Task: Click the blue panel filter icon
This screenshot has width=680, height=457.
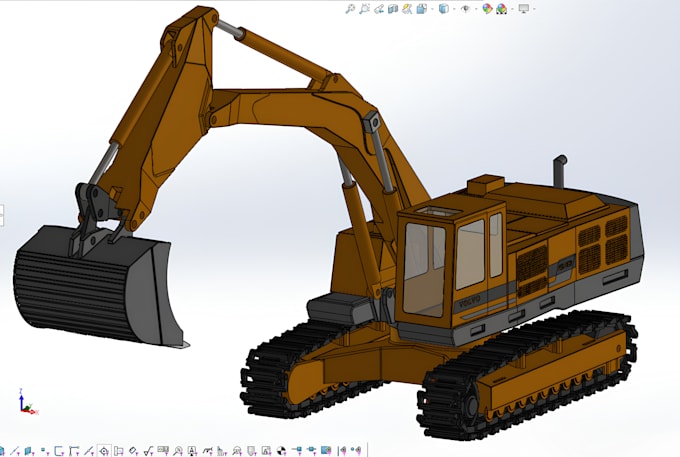Action: pos(325,451)
